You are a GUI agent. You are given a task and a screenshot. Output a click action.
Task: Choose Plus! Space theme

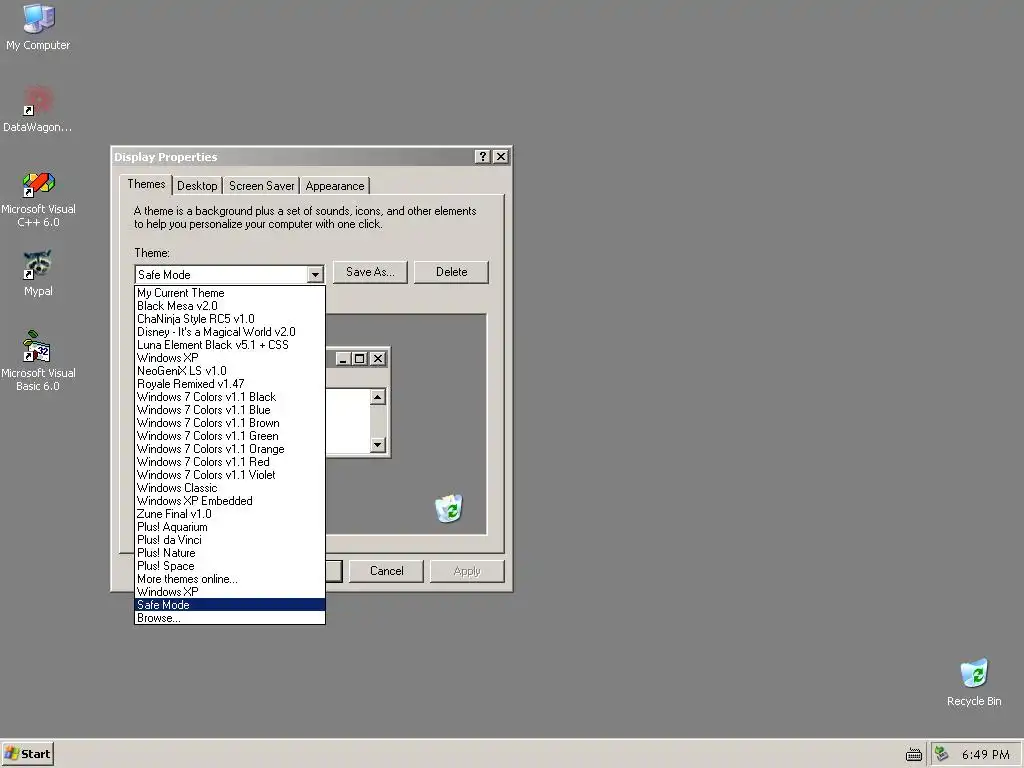[230, 566]
